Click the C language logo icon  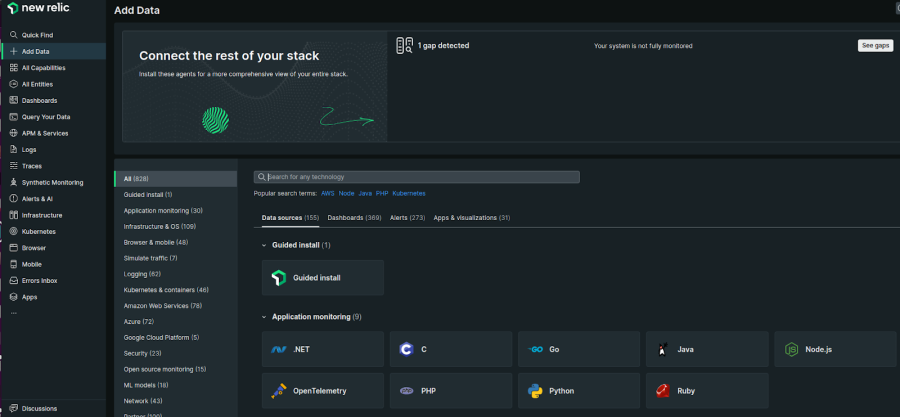[406, 349]
